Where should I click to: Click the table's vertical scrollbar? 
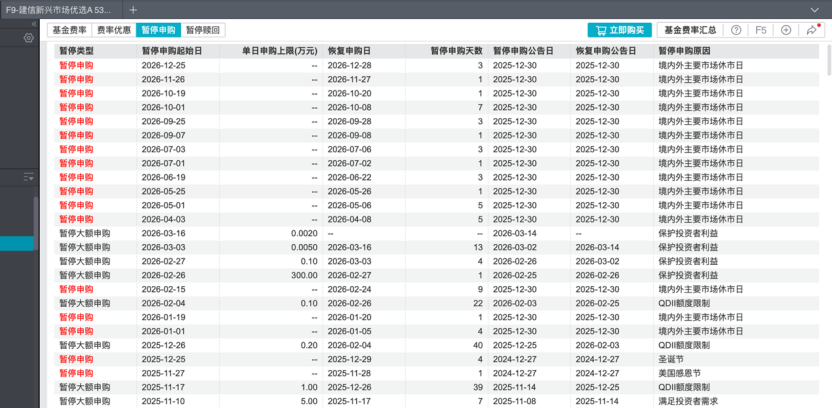pos(827,60)
